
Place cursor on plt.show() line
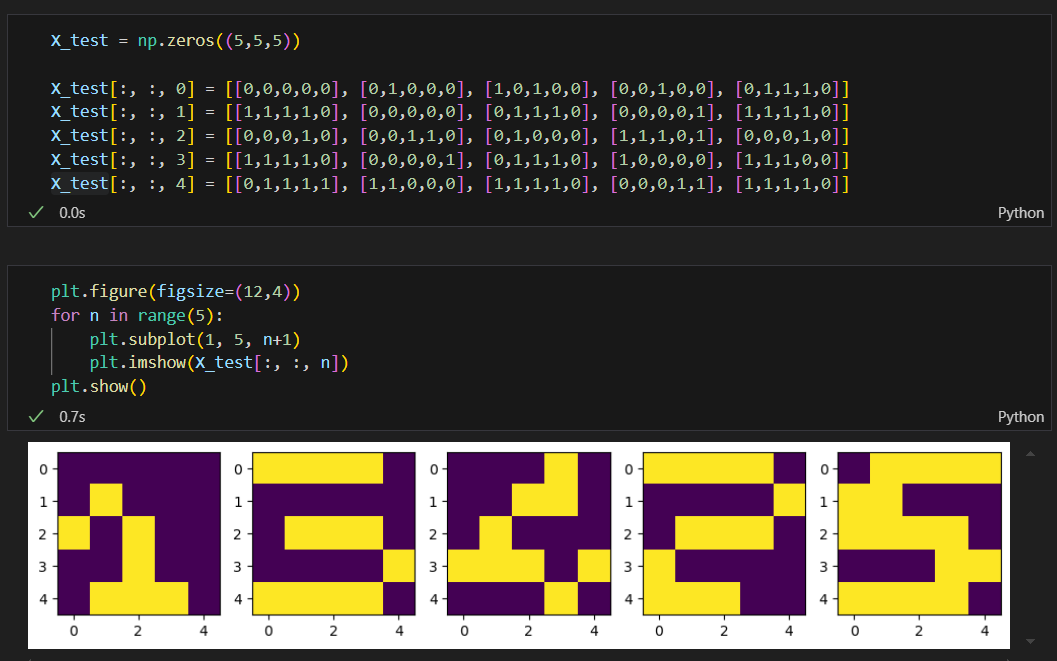(98, 387)
